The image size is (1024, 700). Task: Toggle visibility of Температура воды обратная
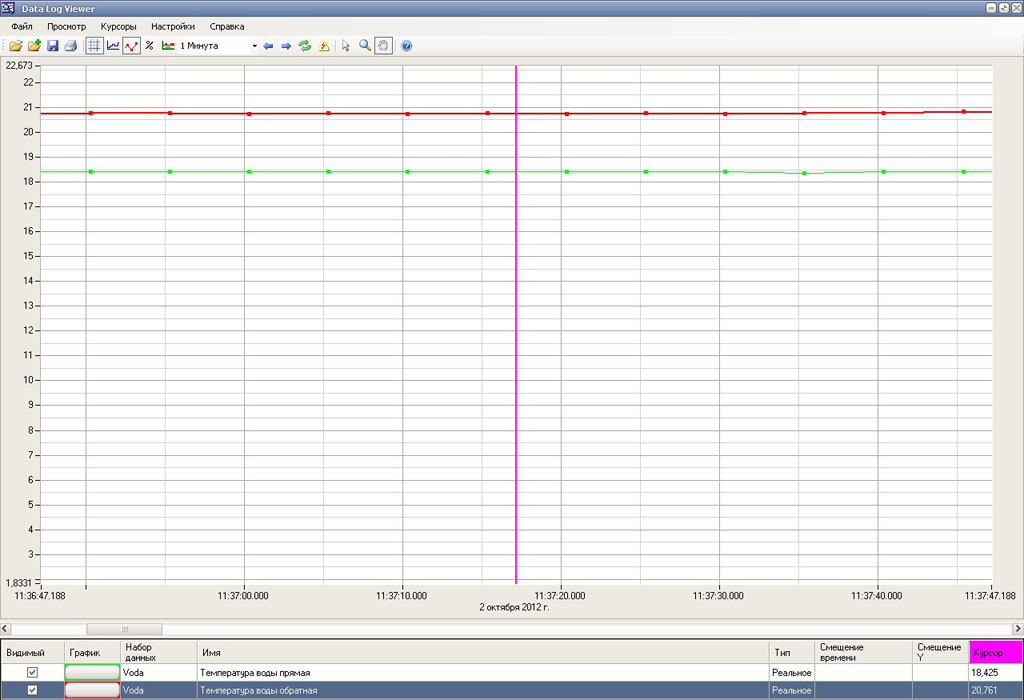point(32,690)
